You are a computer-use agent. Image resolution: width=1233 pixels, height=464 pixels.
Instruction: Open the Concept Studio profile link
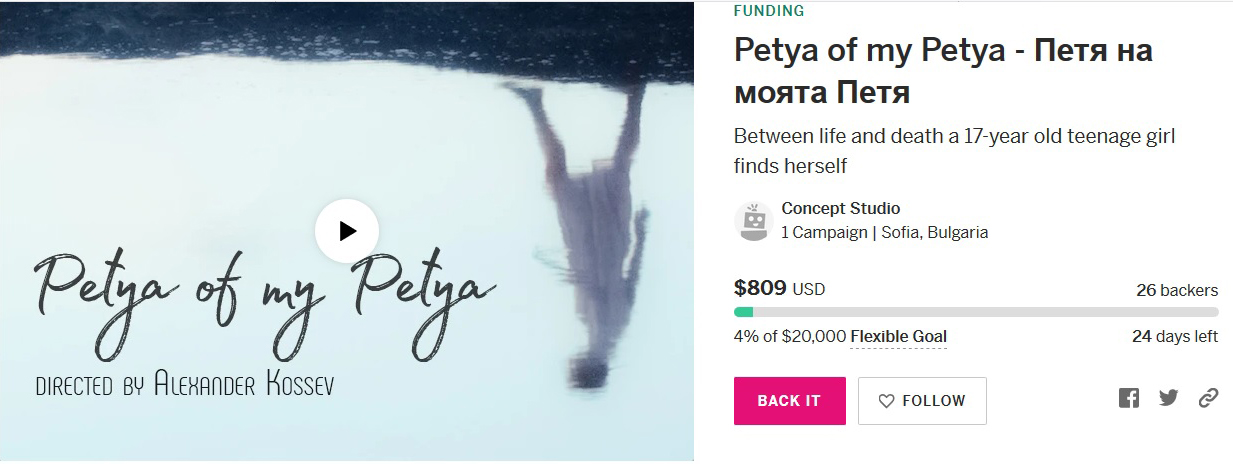click(x=840, y=209)
